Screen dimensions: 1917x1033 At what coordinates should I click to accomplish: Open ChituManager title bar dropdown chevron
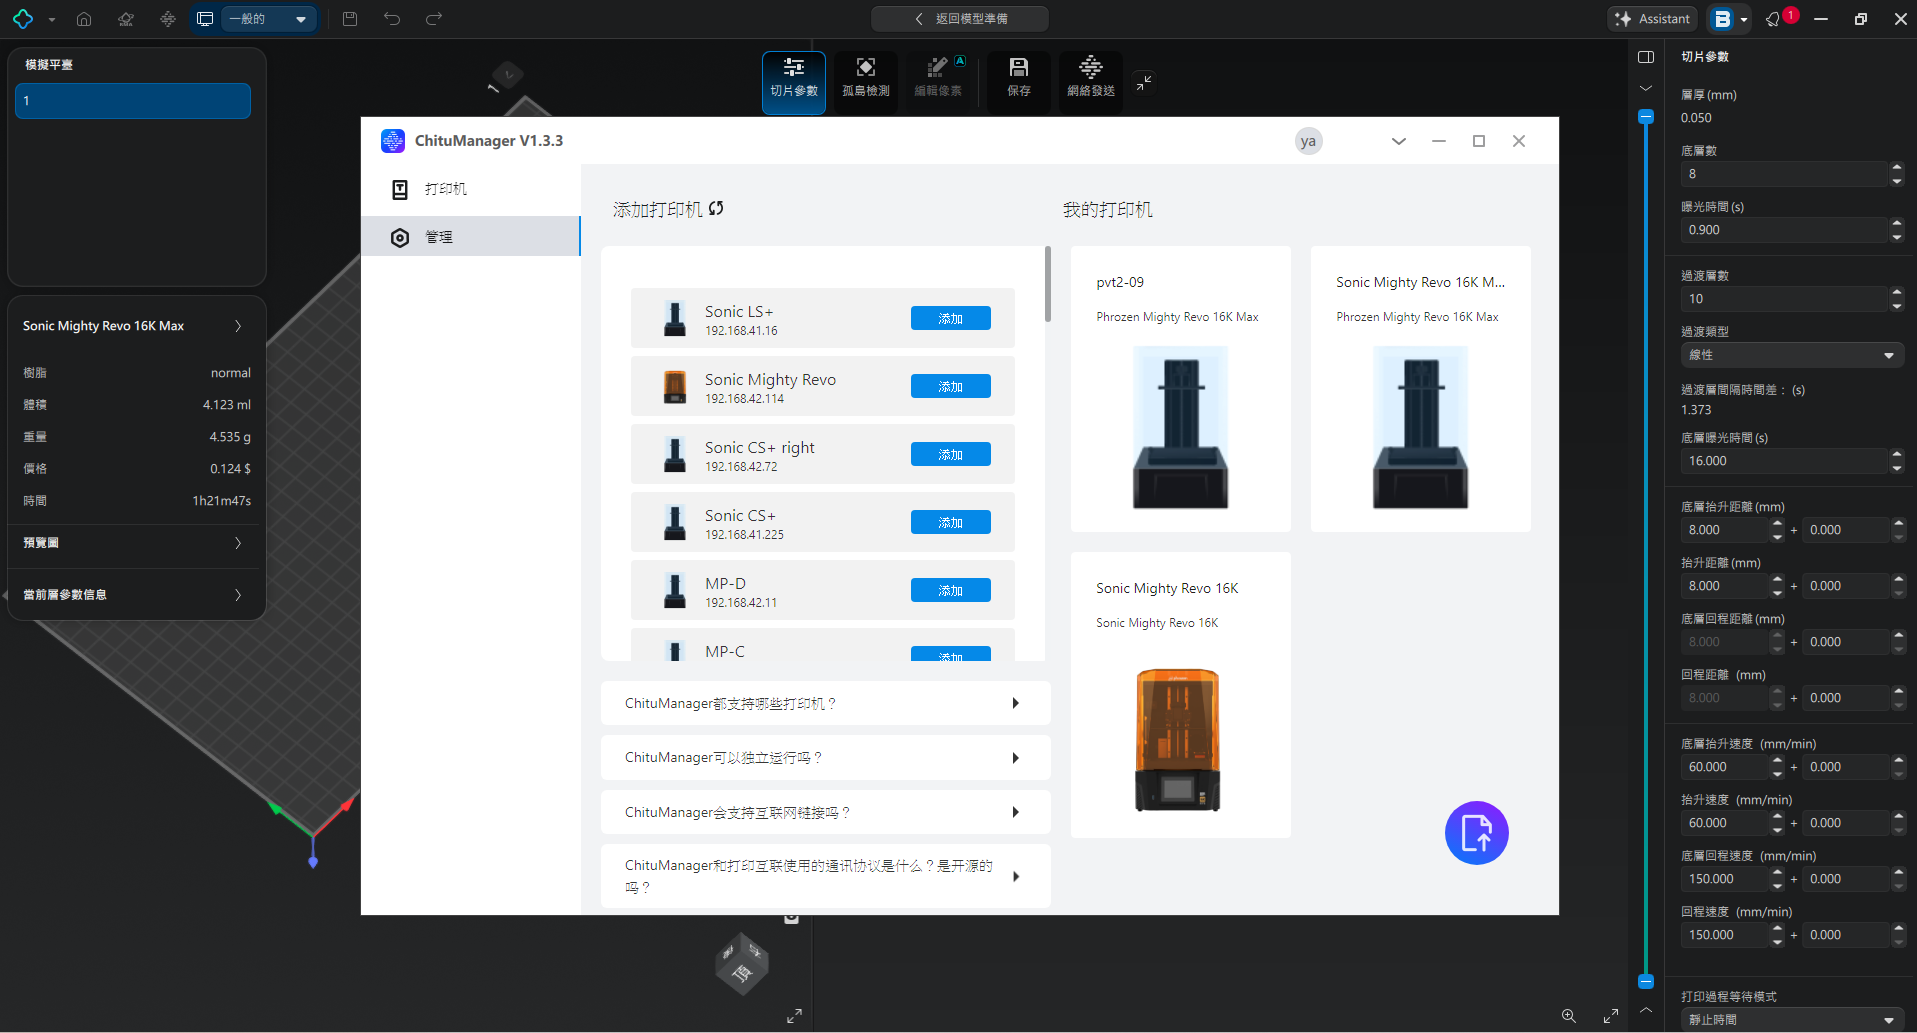(1398, 141)
